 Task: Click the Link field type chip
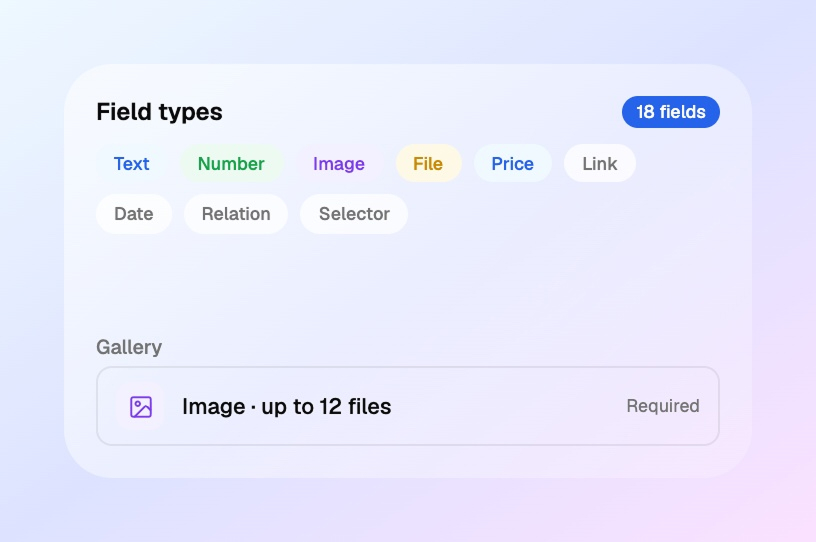click(600, 163)
